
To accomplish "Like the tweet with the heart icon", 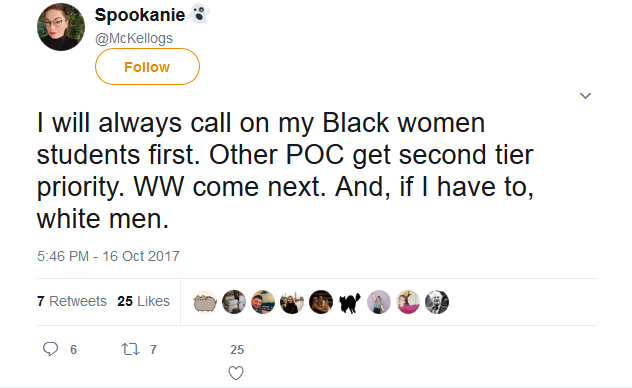I will coord(236,373).
